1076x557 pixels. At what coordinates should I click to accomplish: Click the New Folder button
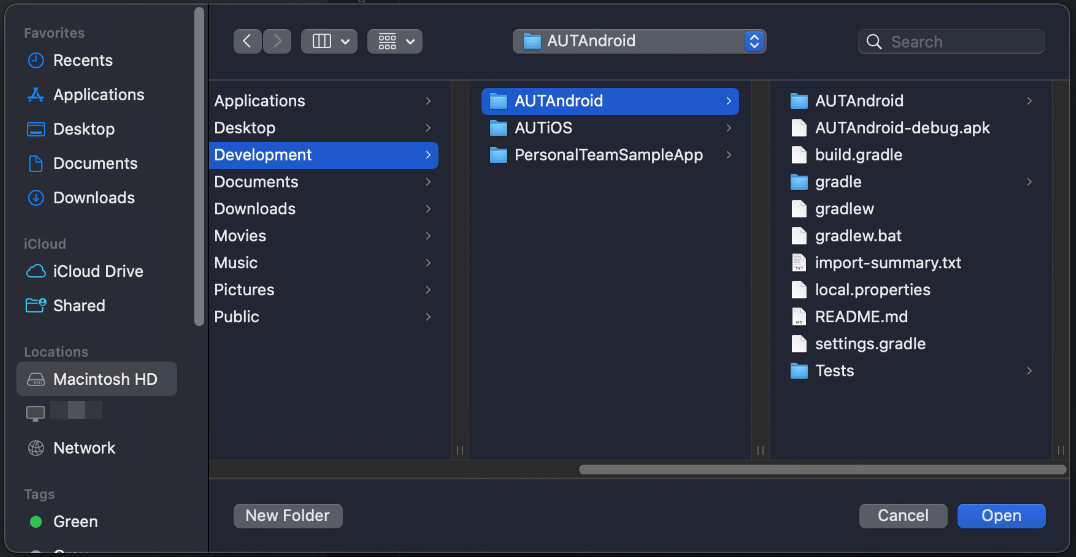(287, 515)
